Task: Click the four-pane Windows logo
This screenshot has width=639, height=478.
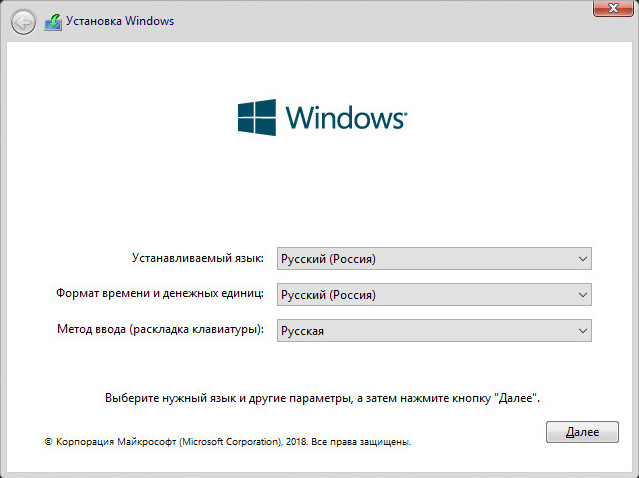Action: tap(257, 117)
